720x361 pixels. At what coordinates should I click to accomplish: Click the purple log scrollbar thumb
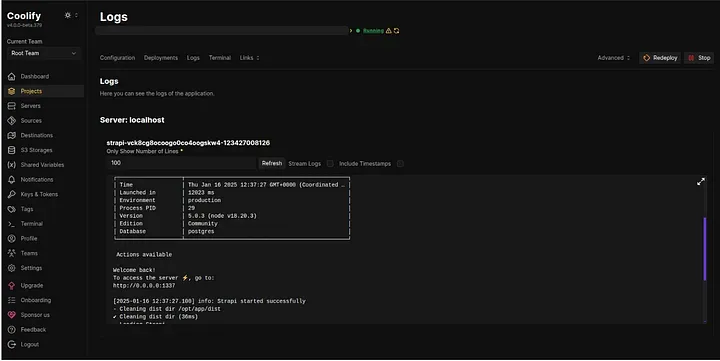(705, 249)
